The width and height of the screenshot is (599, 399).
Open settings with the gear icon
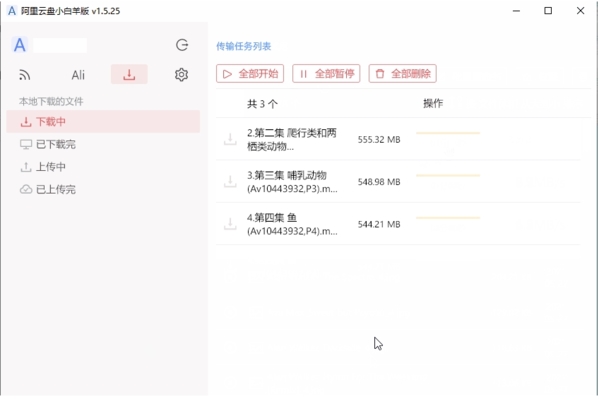pos(181,75)
